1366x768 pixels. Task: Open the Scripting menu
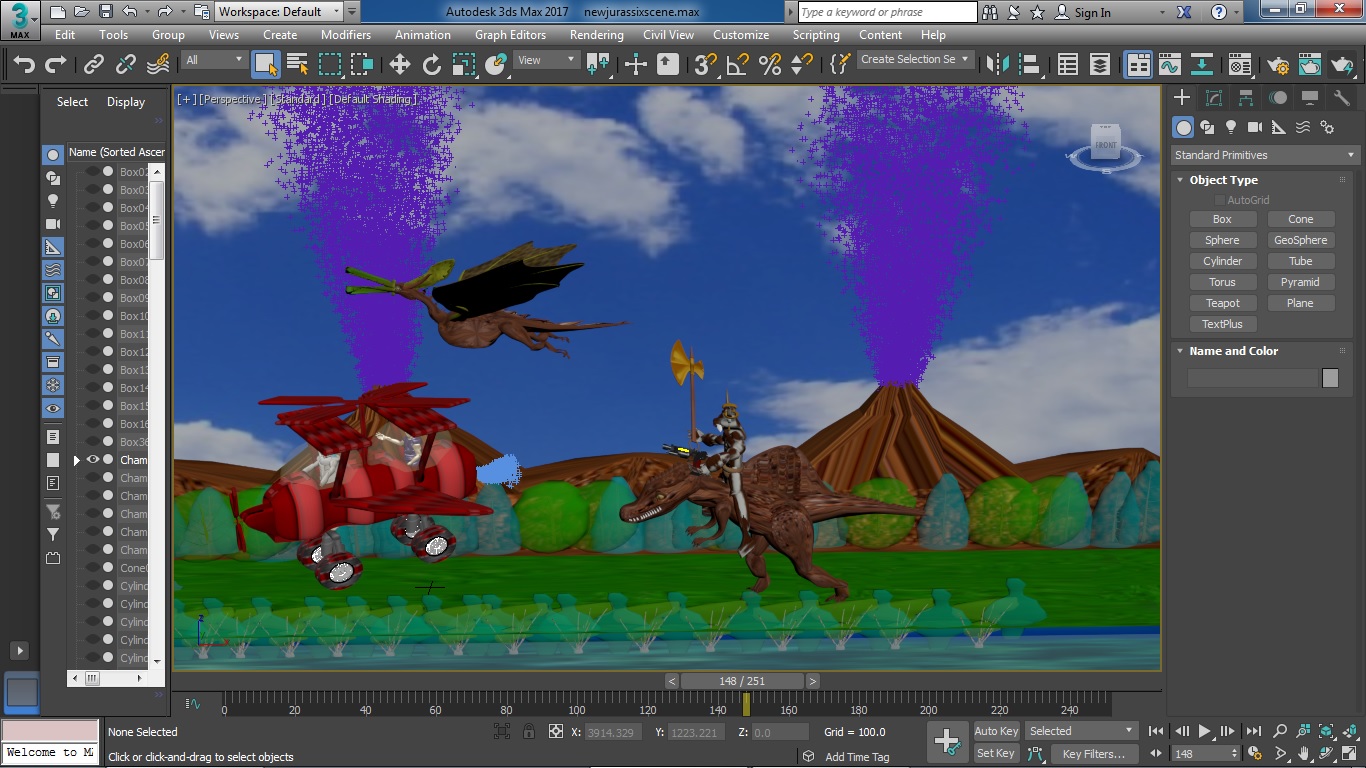coord(816,34)
